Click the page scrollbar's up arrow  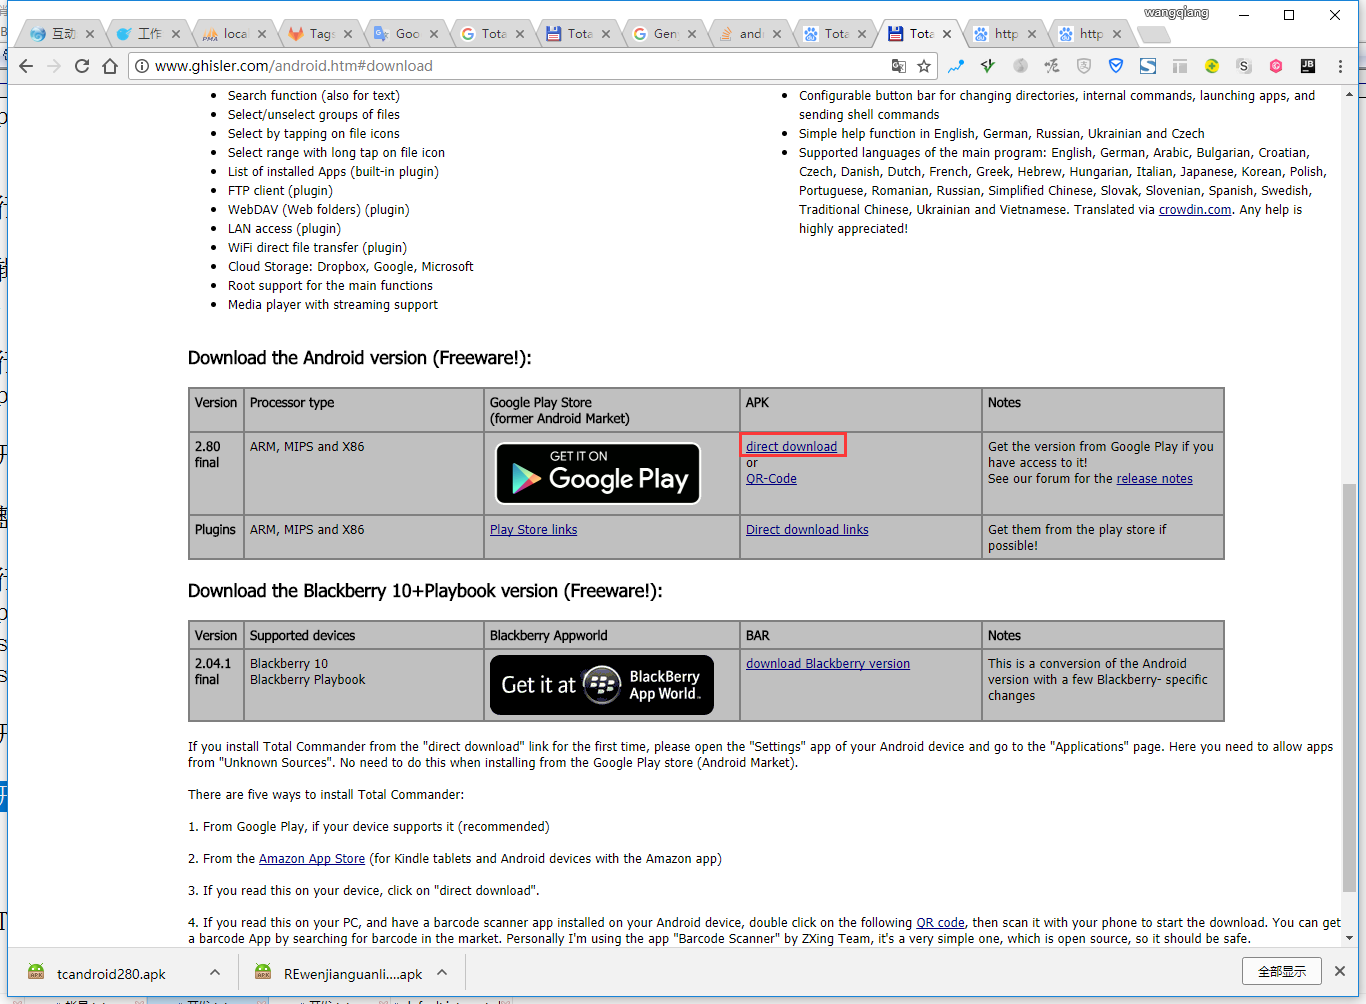[1350, 94]
